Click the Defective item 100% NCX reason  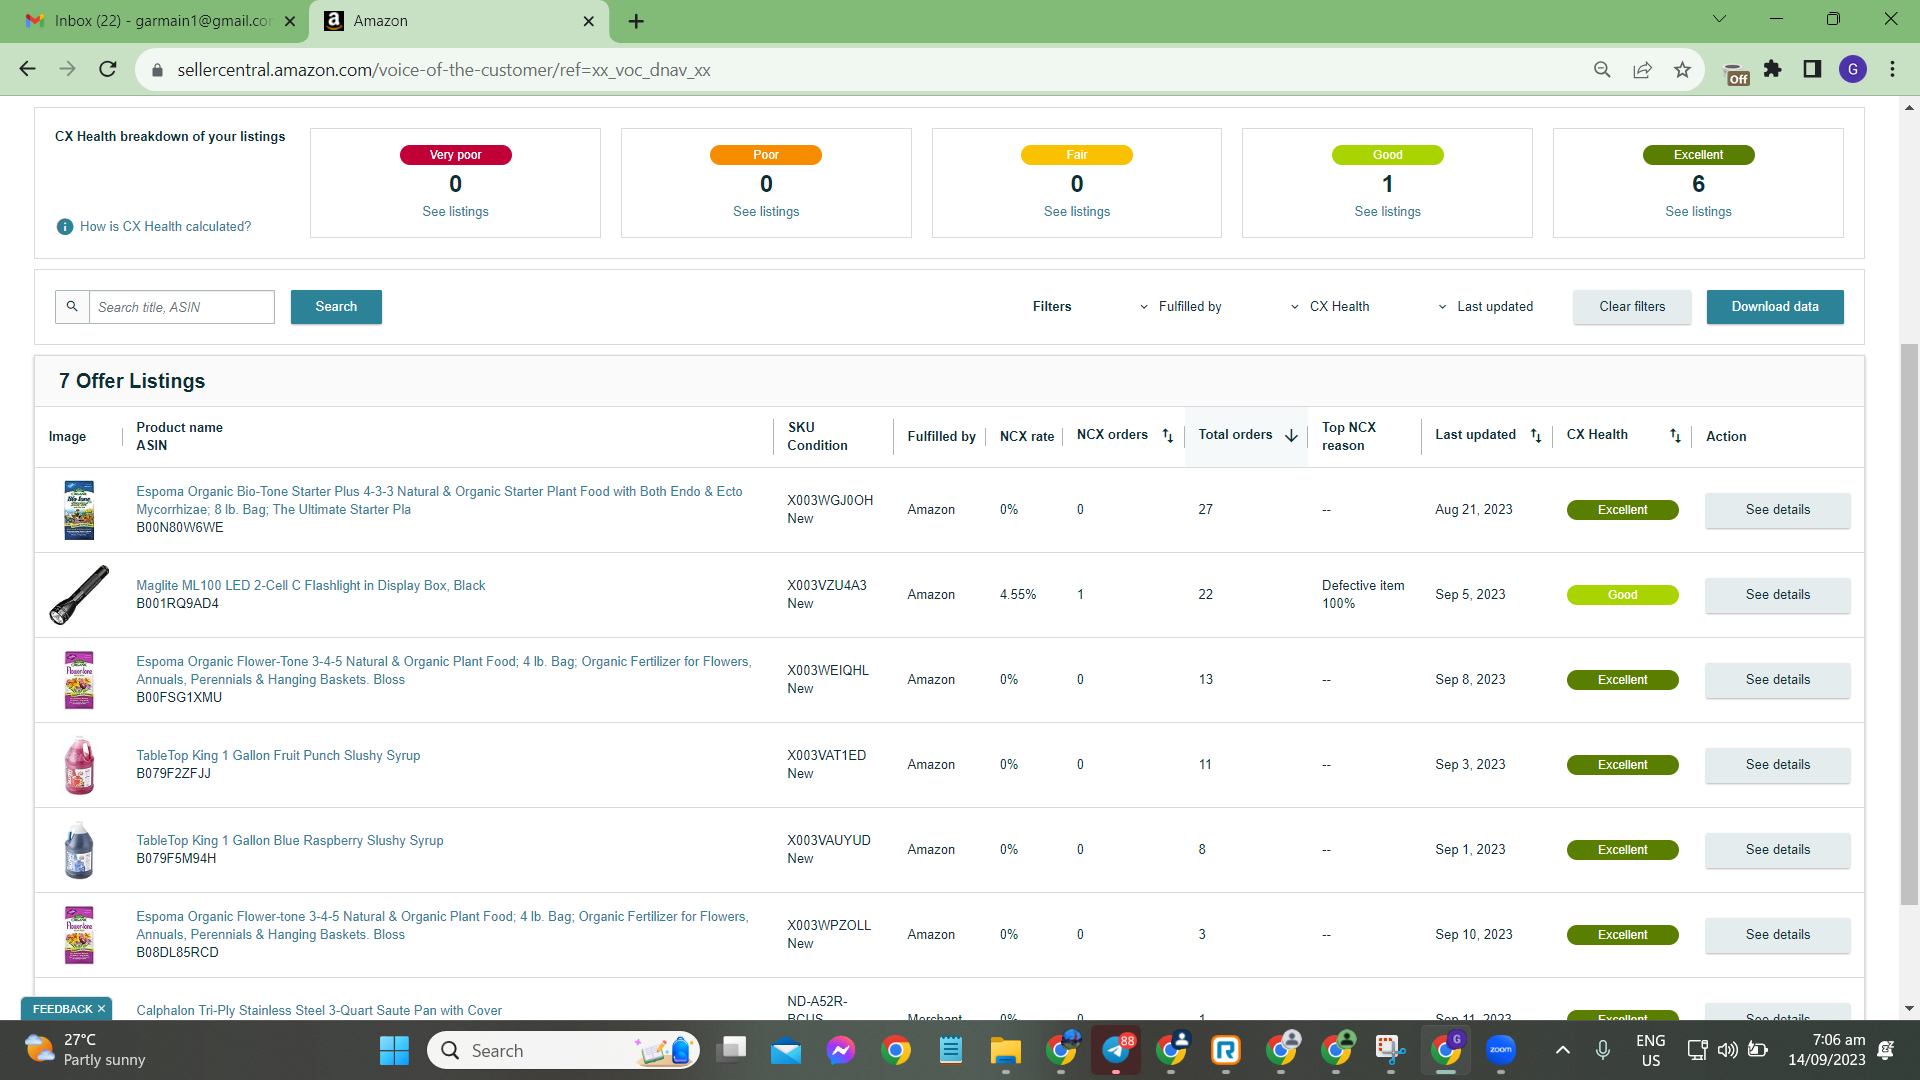coord(1363,595)
